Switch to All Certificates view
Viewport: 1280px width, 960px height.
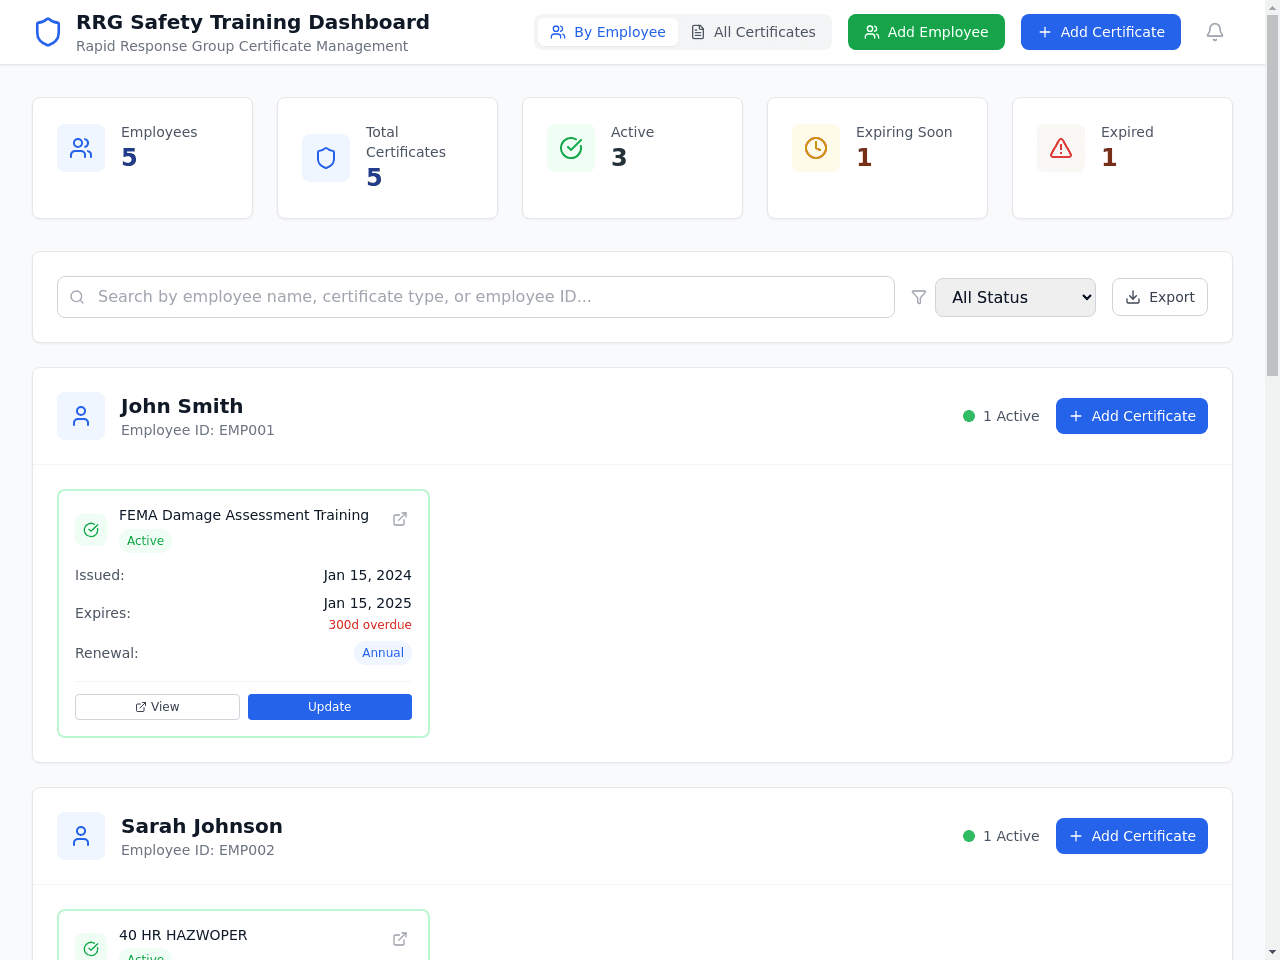pos(753,32)
